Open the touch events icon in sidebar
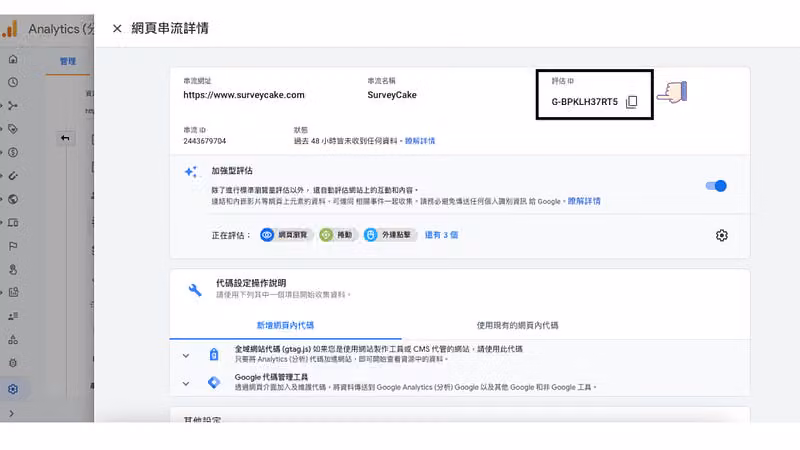Screen dimensions: 800x450 point(13,269)
